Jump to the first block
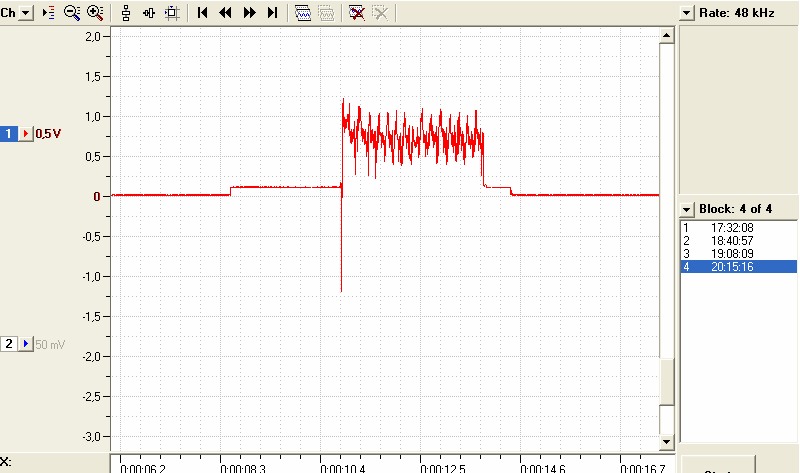Screen dimensions: 800x473 click(x=202, y=13)
